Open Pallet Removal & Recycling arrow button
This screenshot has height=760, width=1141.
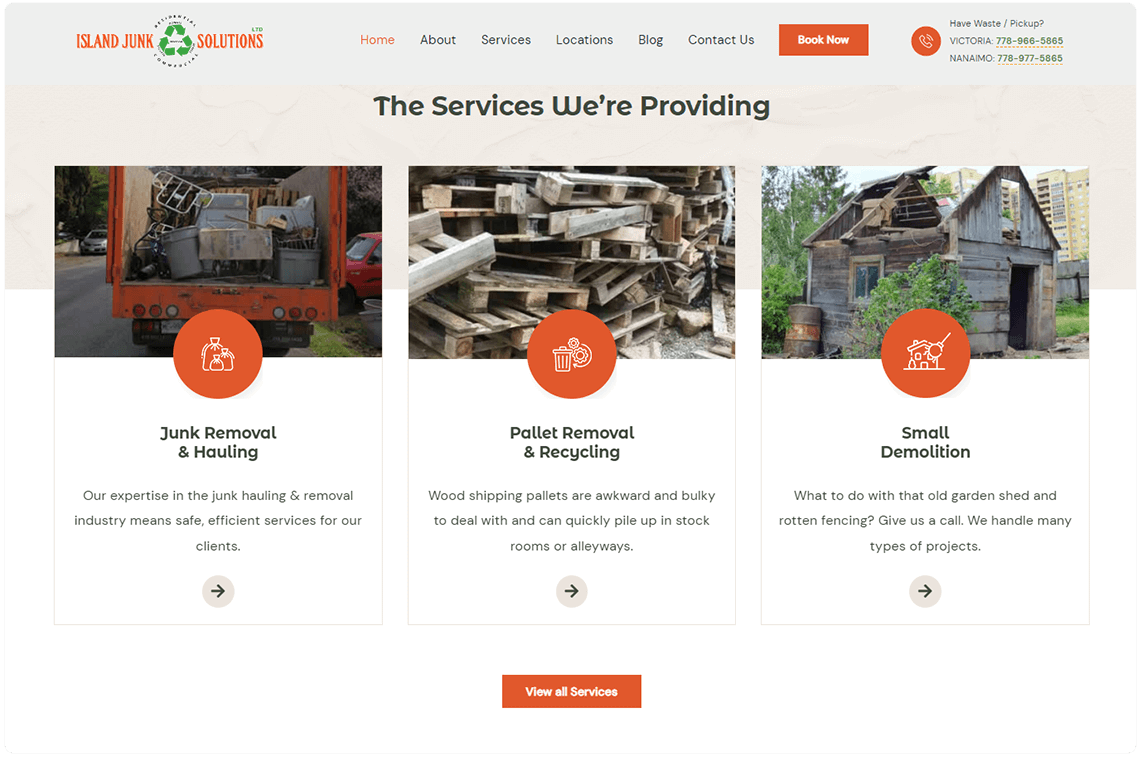[x=572, y=591]
